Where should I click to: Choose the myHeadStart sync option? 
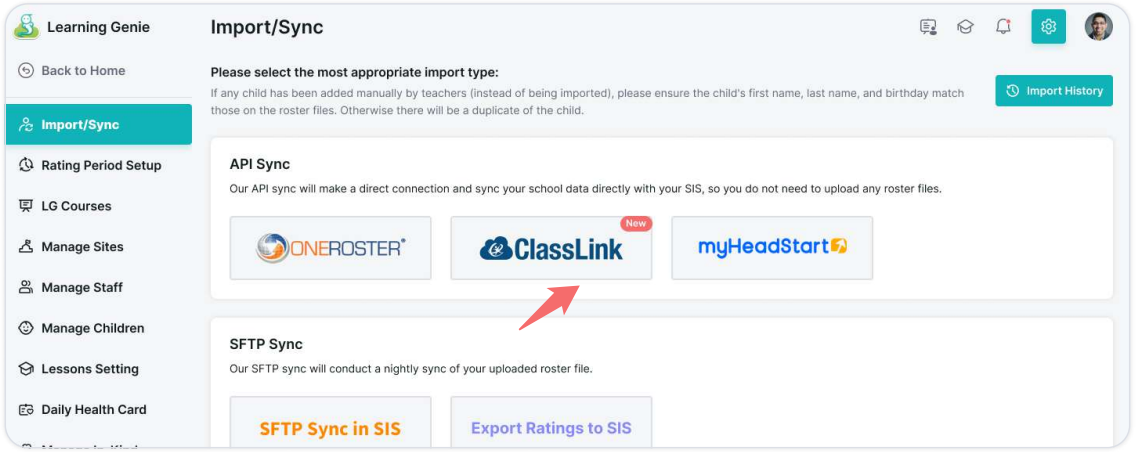click(x=772, y=248)
